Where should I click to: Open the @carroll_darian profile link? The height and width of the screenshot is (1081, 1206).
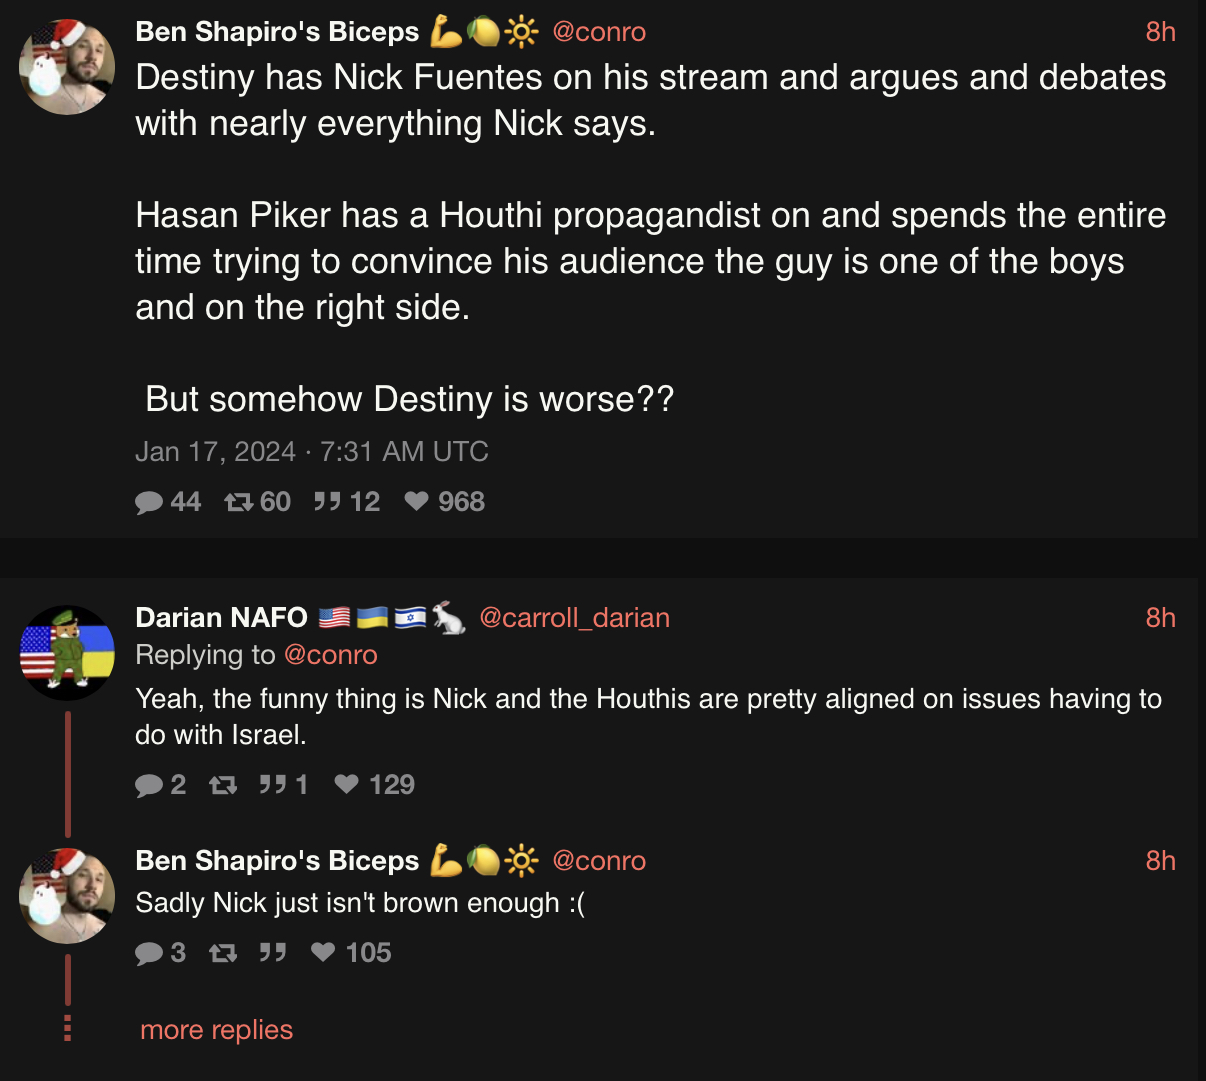coord(575,618)
